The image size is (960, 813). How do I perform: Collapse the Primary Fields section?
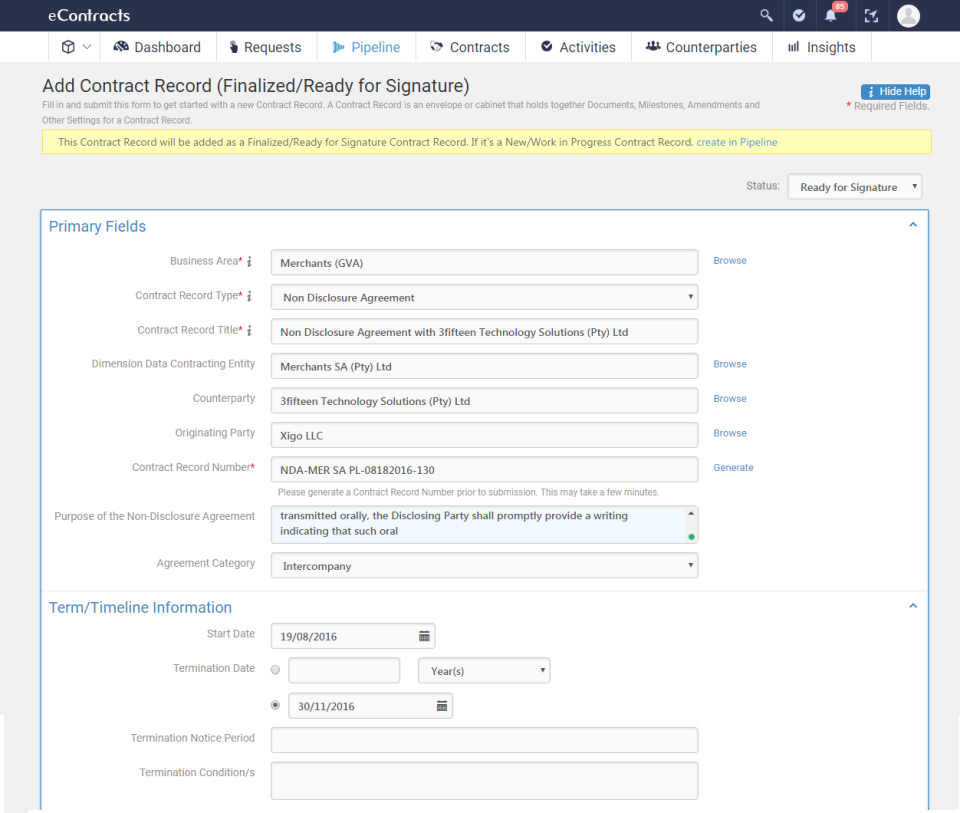[x=912, y=224]
